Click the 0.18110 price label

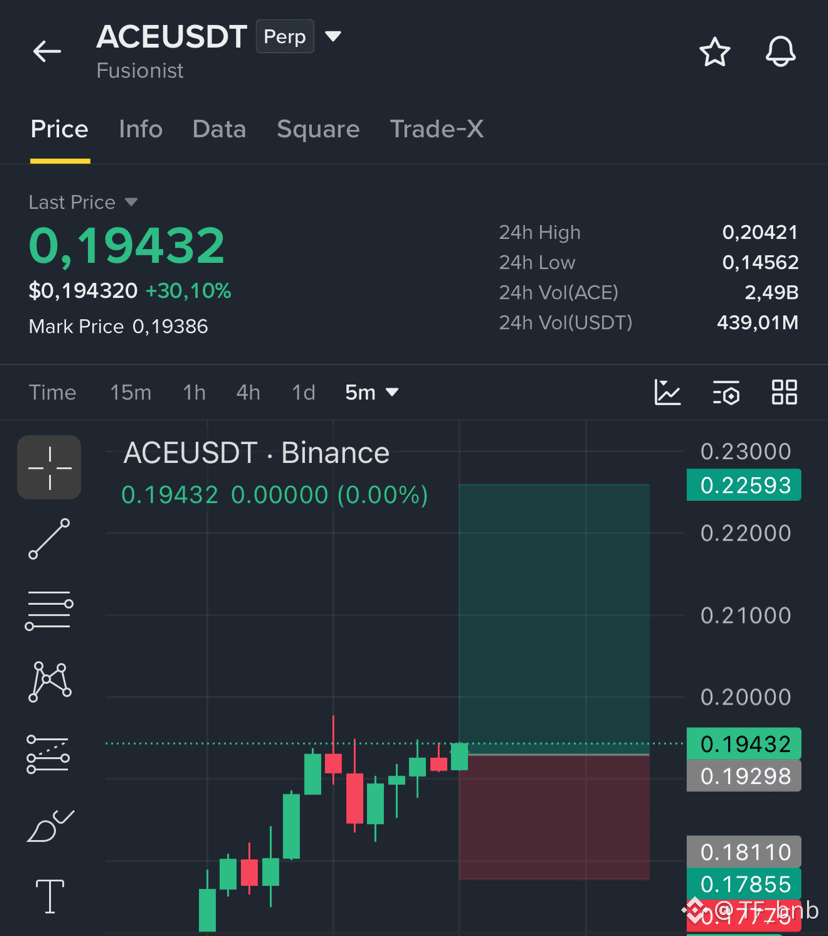[x=744, y=852]
